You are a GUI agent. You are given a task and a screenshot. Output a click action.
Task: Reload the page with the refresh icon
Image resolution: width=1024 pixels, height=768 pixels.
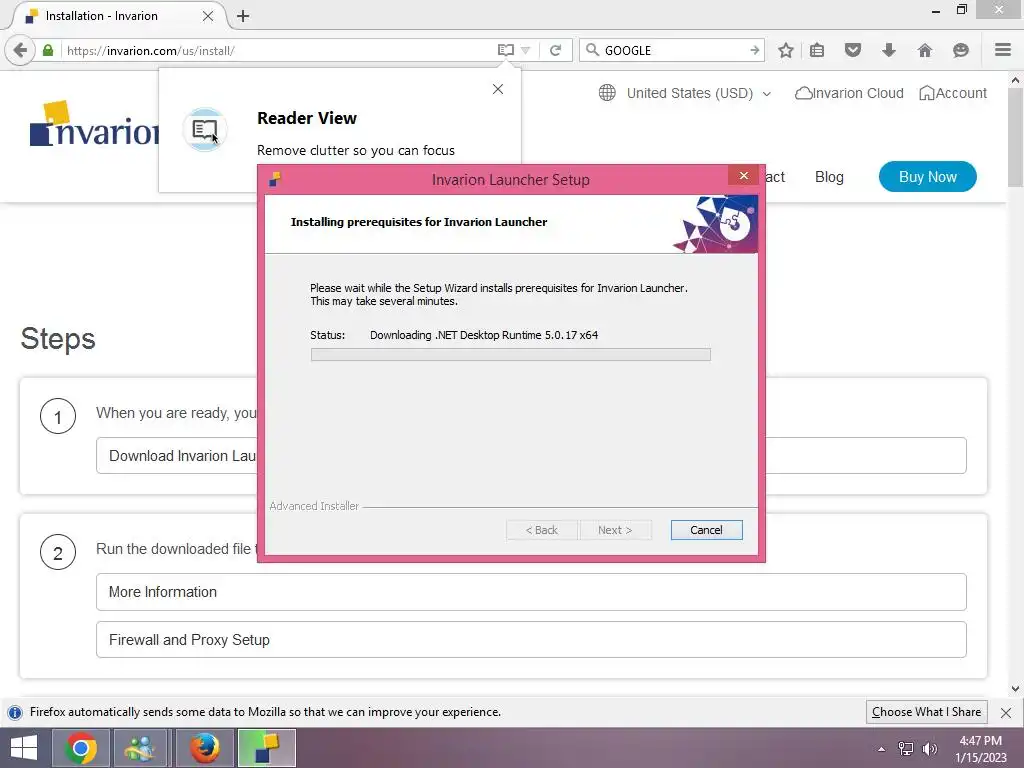[x=556, y=50]
